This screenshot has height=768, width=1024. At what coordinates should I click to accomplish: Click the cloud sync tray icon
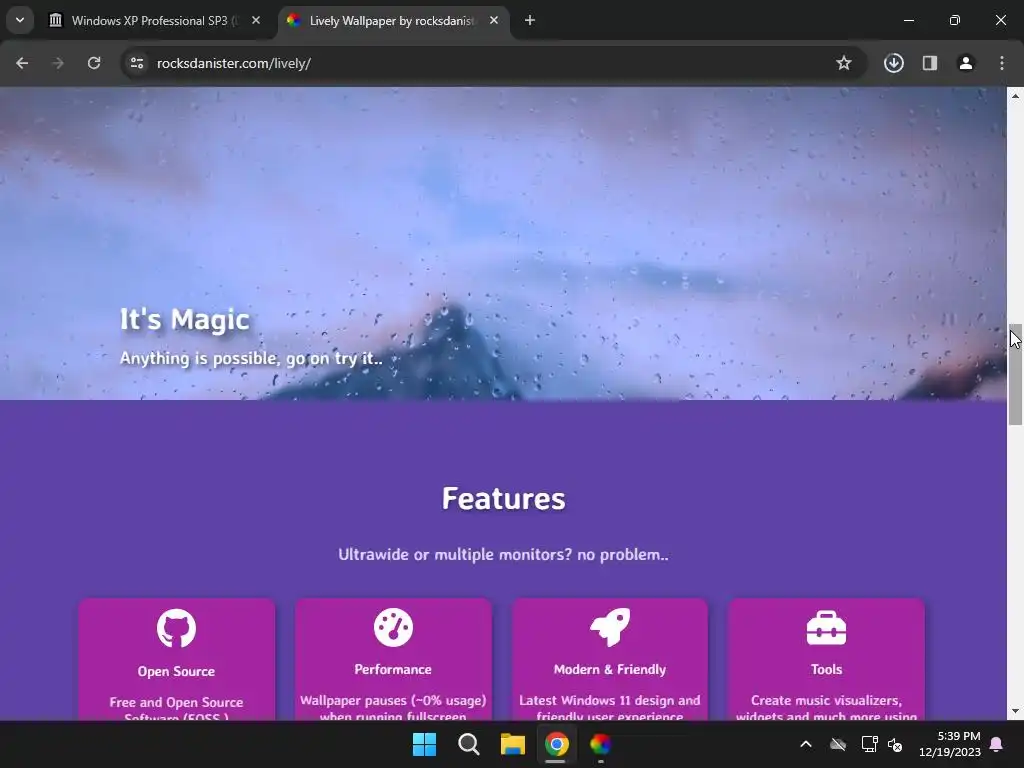coord(838,744)
